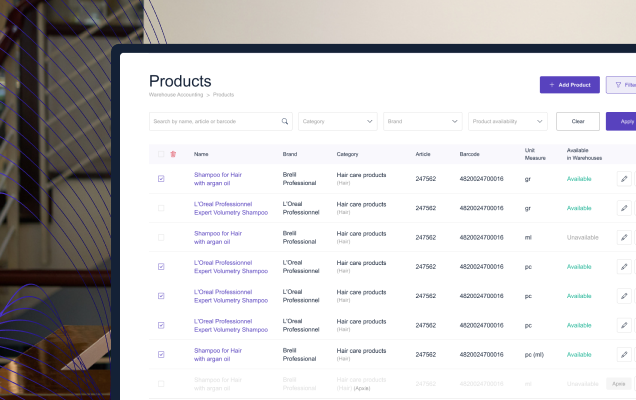Open Shampoo for Hair link in gr row
The height and width of the screenshot is (400, 636).
coord(218,179)
